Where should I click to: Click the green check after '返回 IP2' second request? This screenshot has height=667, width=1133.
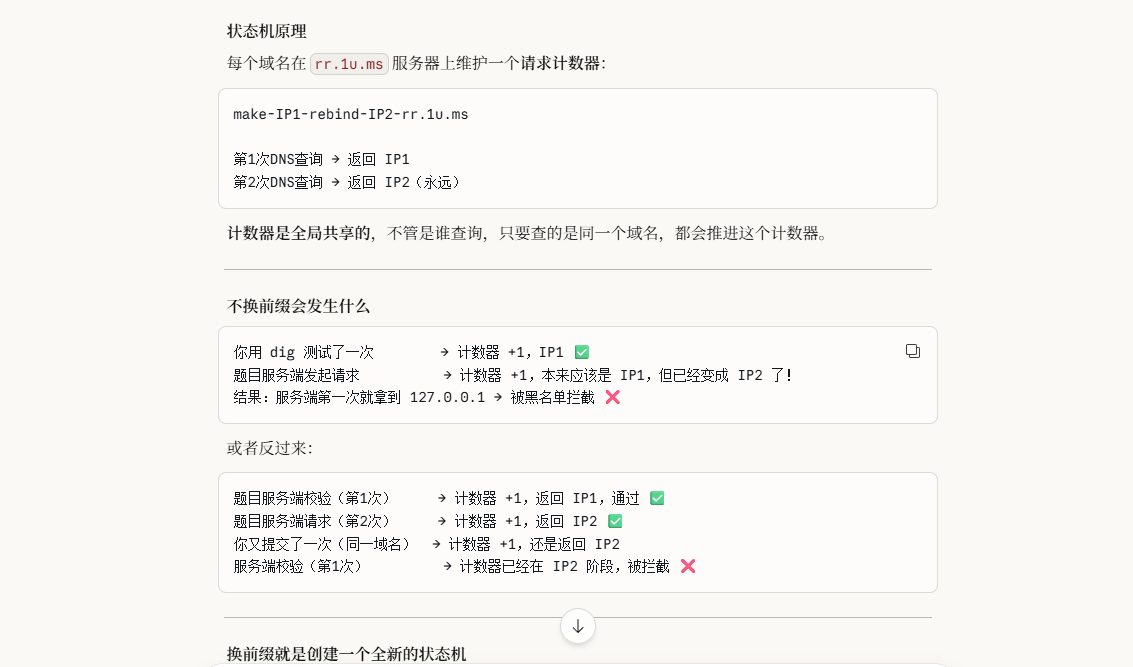click(x=615, y=521)
